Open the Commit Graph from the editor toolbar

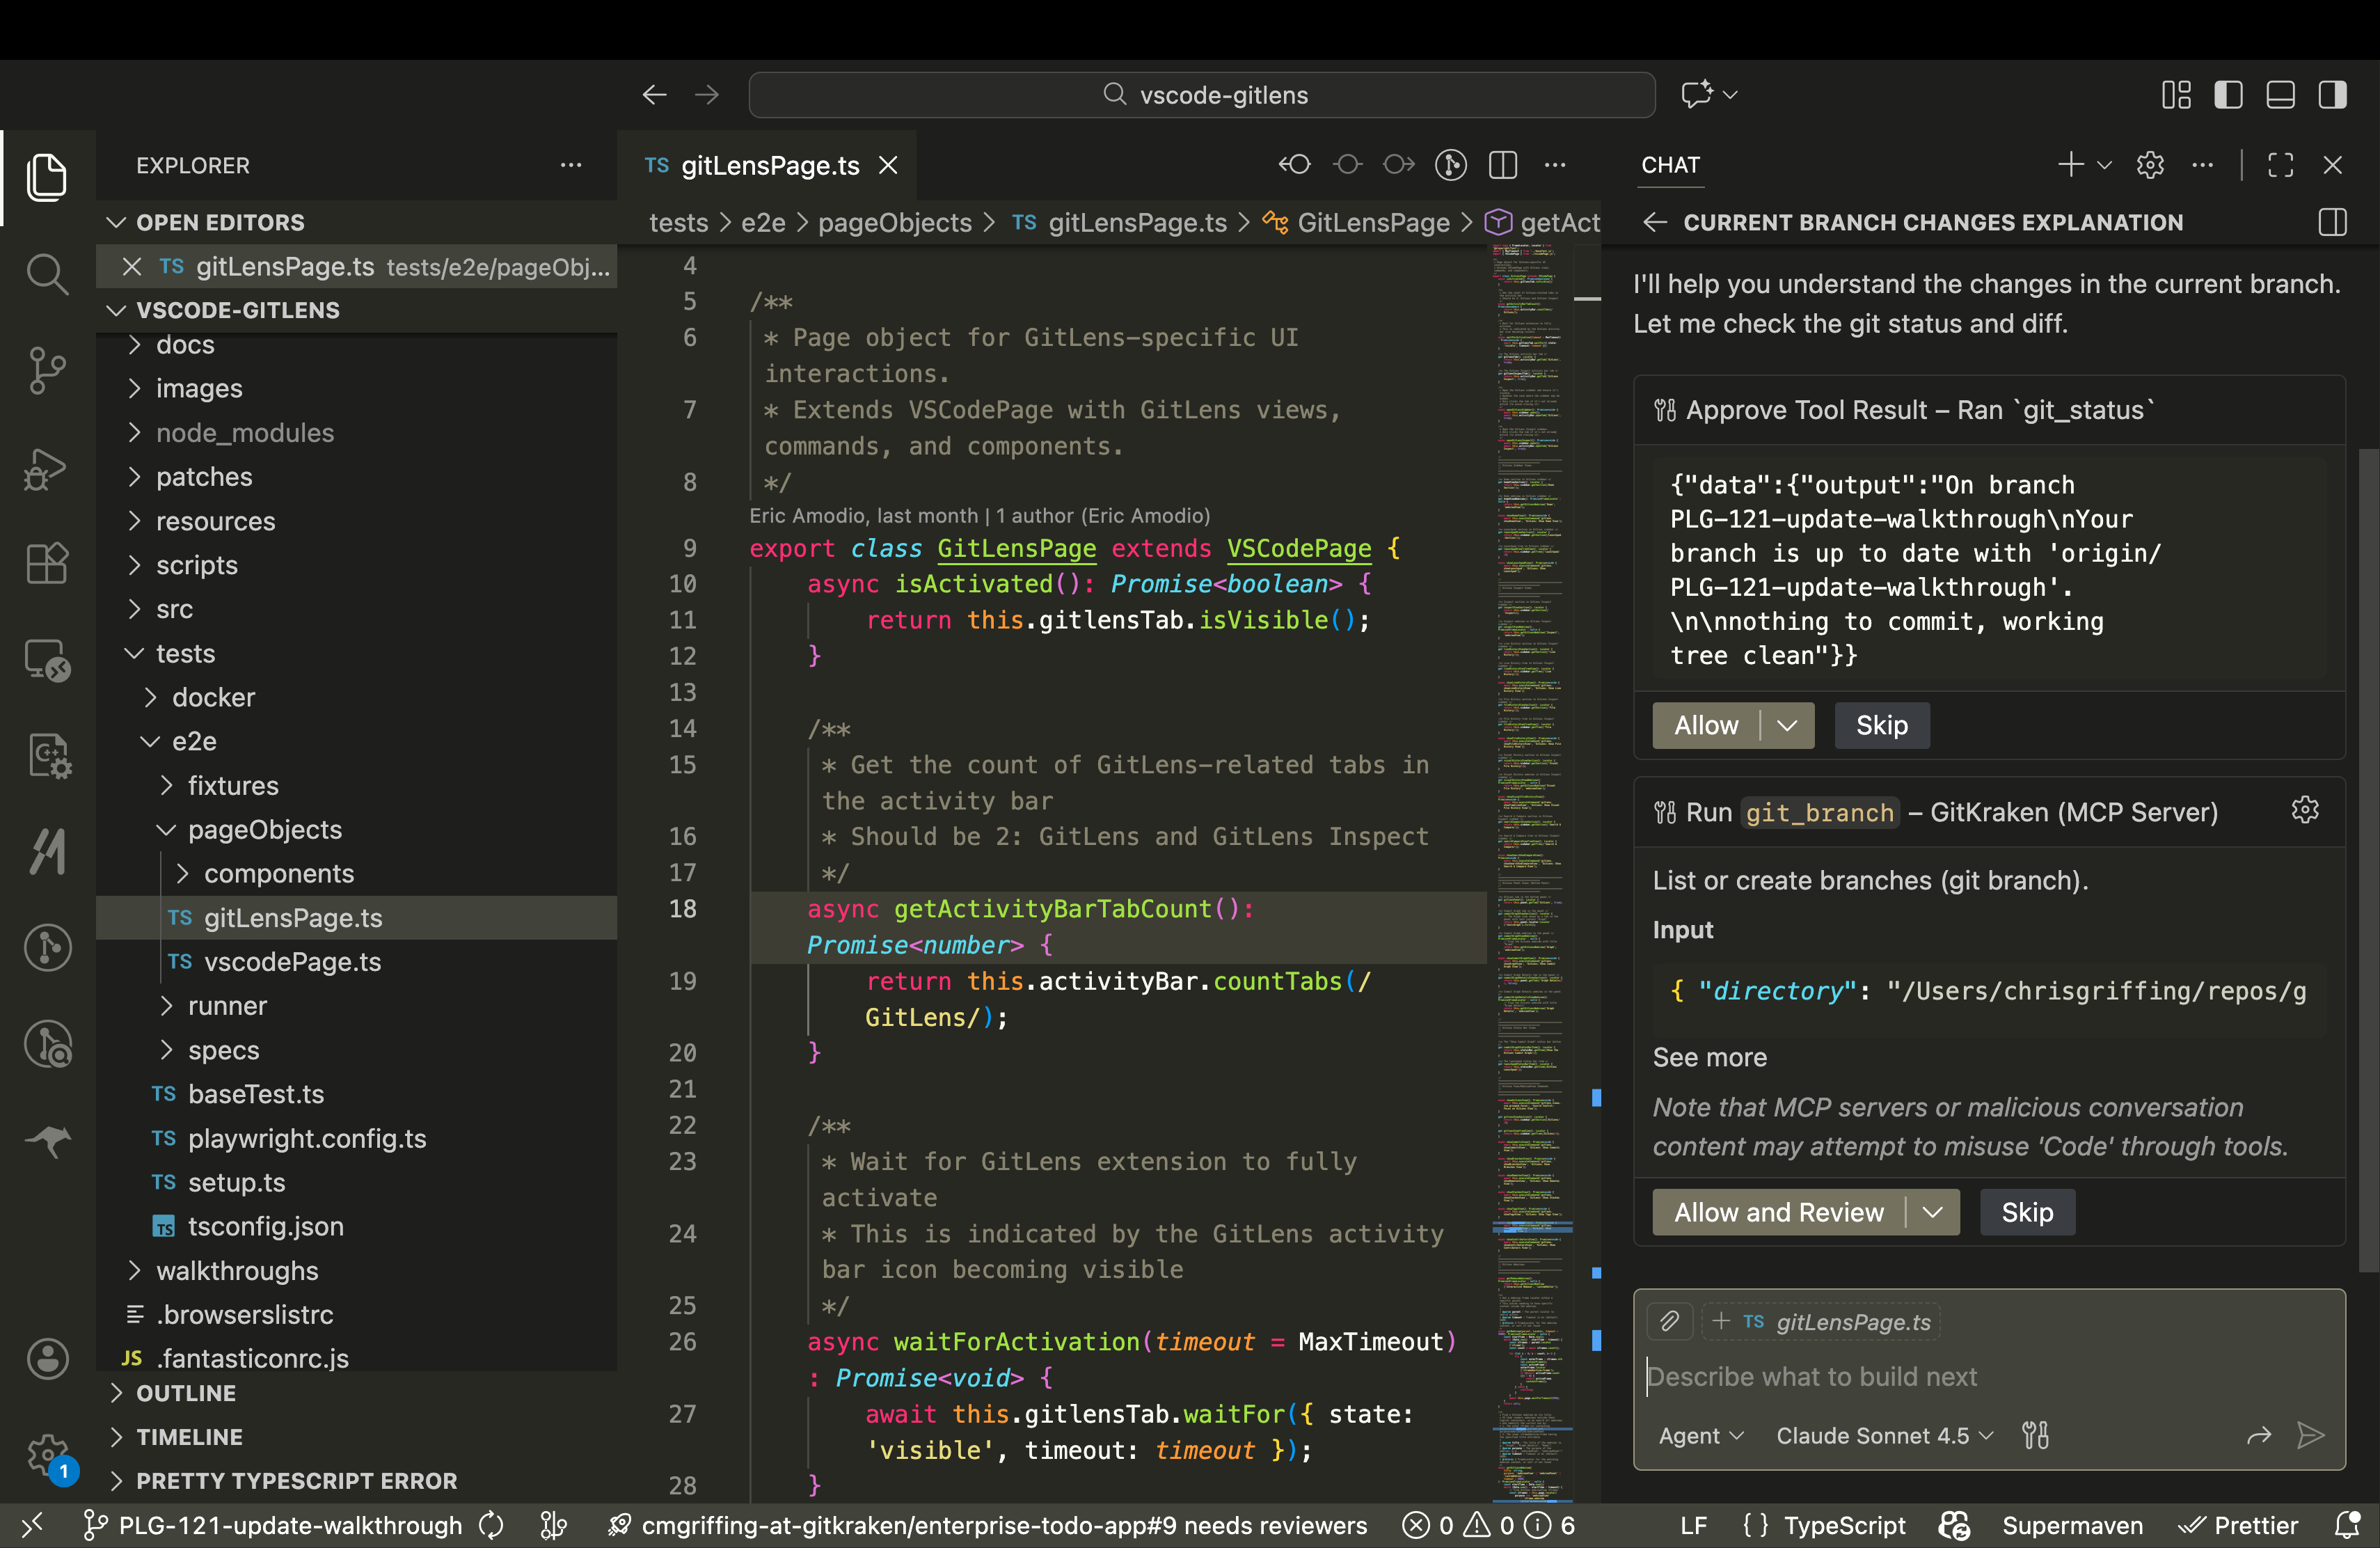coord(1451,165)
